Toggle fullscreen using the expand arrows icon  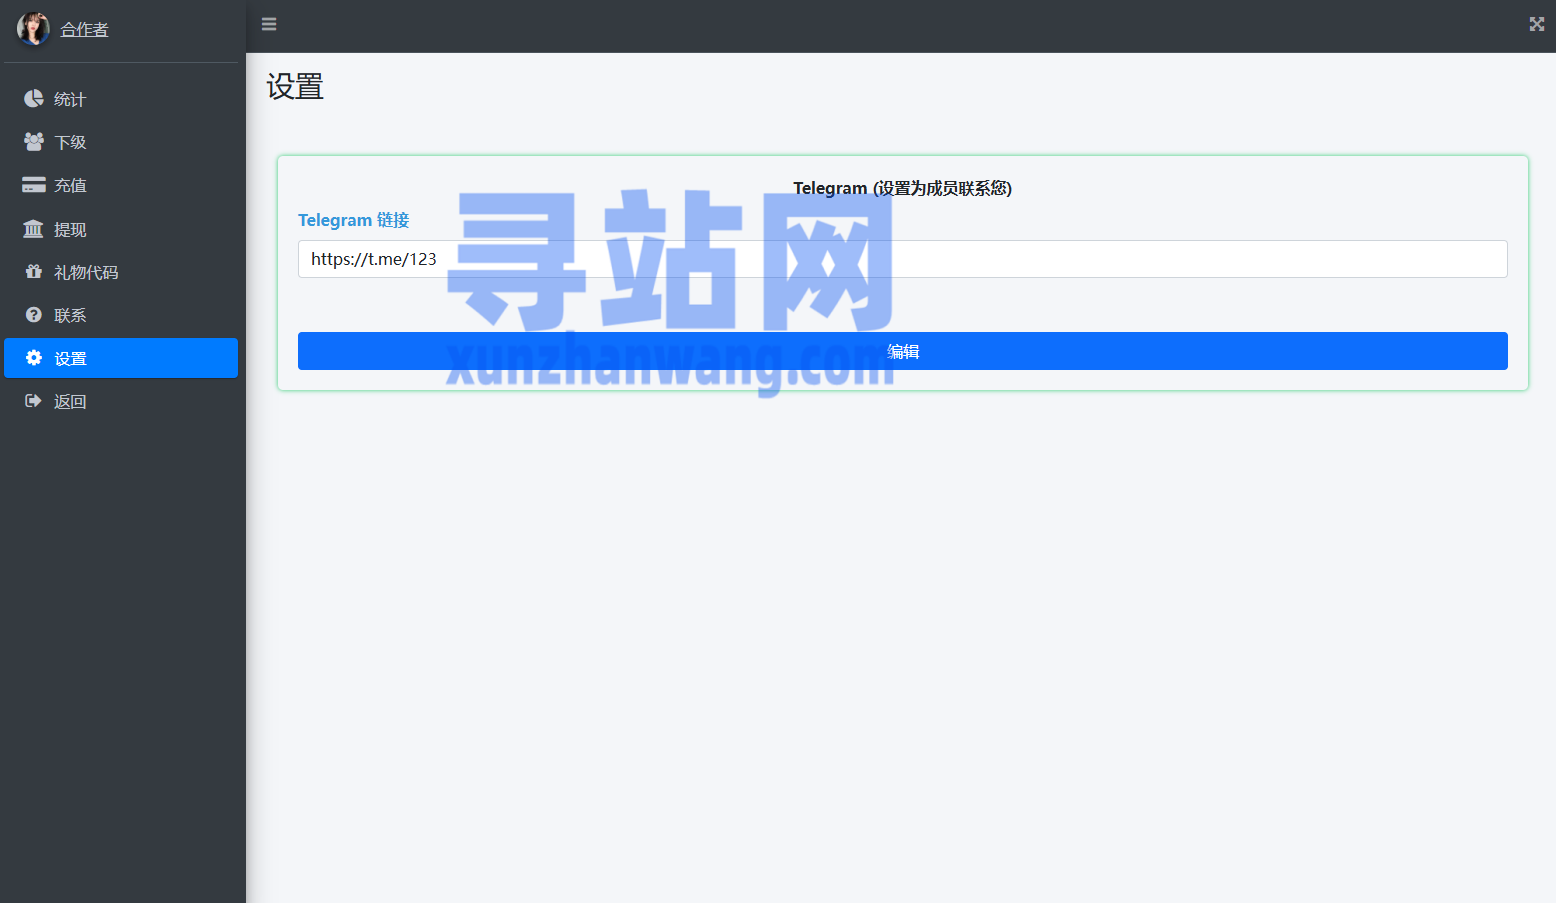pyautogui.click(x=1536, y=24)
